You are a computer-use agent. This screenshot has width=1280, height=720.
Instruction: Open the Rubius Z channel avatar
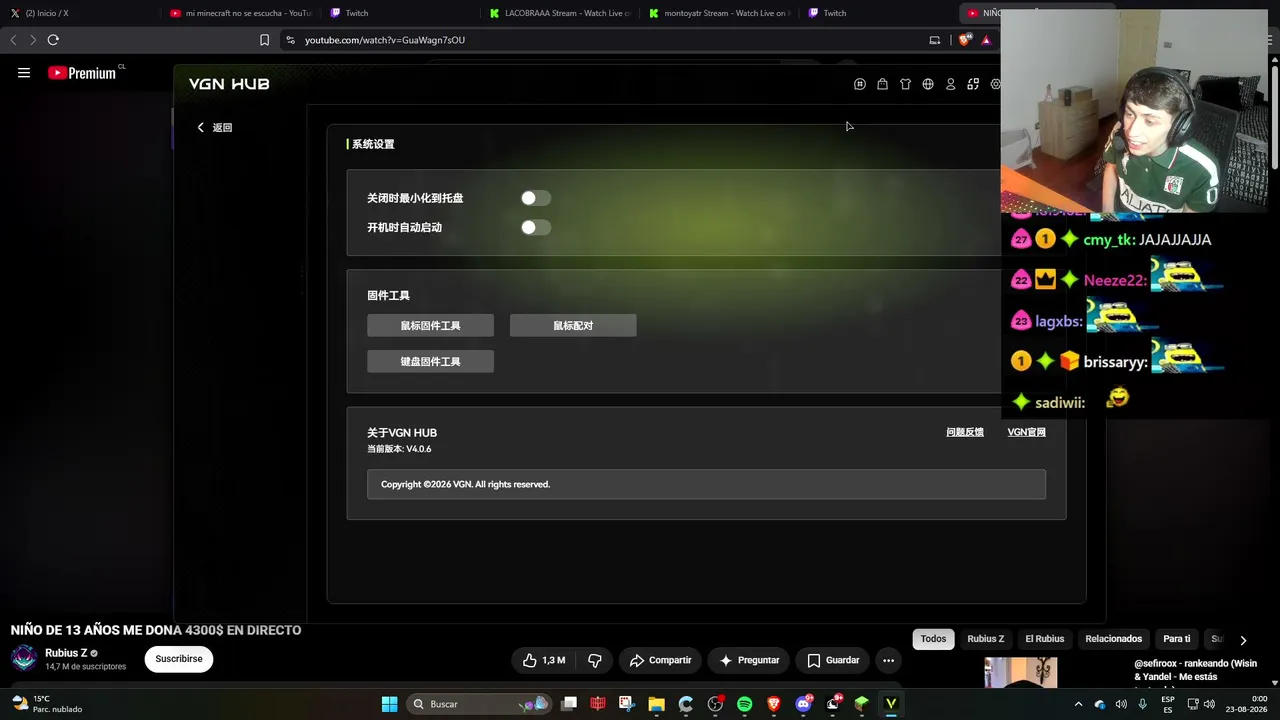coord(24,658)
